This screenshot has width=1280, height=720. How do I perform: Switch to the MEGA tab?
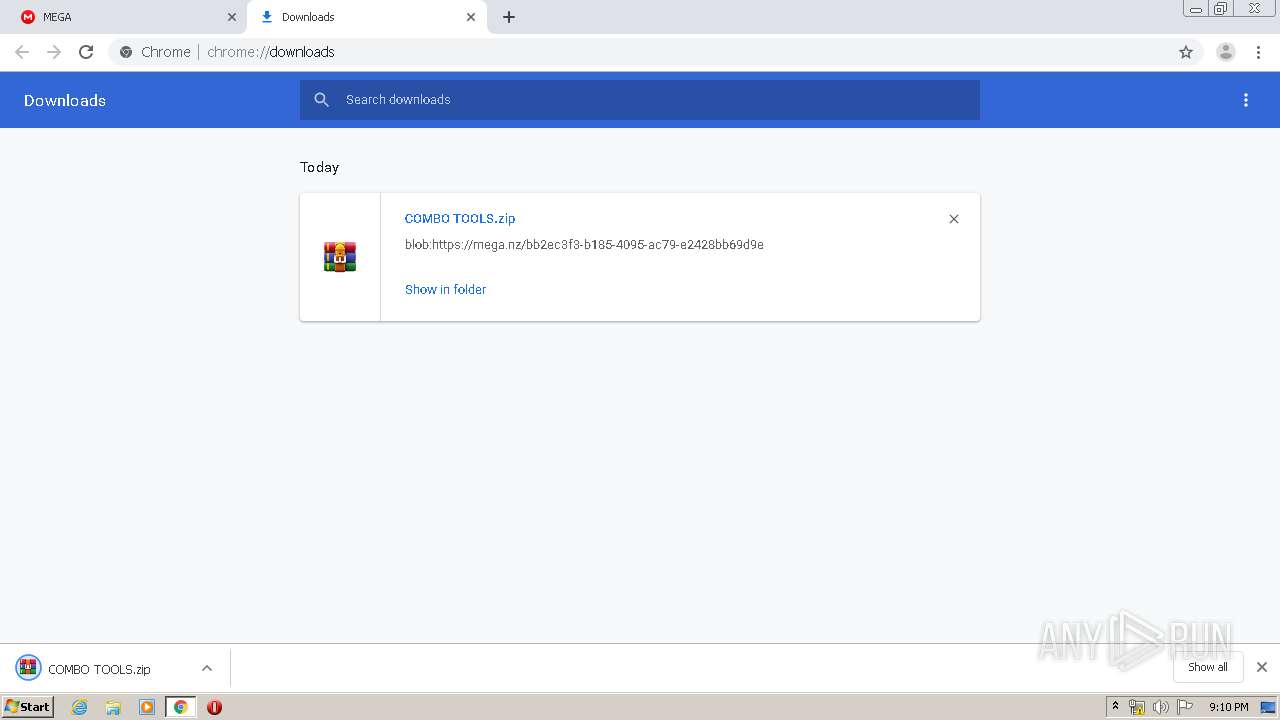[125, 17]
